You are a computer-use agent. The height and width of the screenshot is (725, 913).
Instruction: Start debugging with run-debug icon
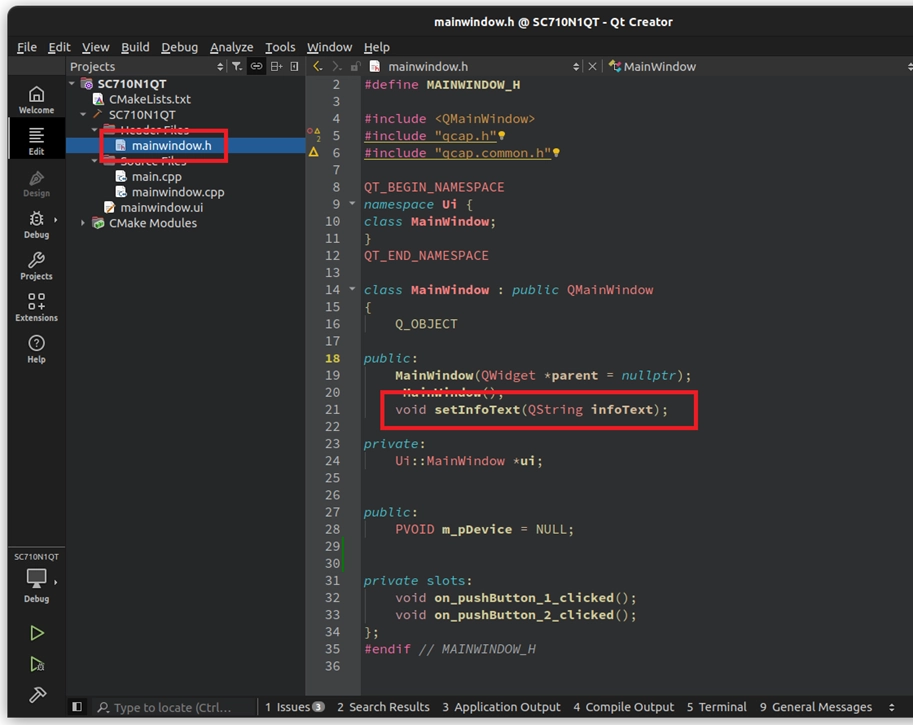coord(37,664)
